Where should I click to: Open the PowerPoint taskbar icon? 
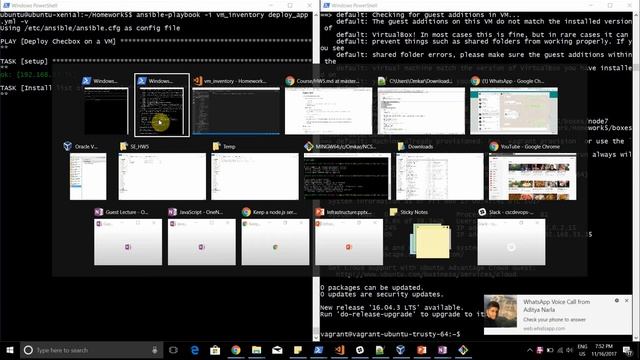click(x=422, y=350)
